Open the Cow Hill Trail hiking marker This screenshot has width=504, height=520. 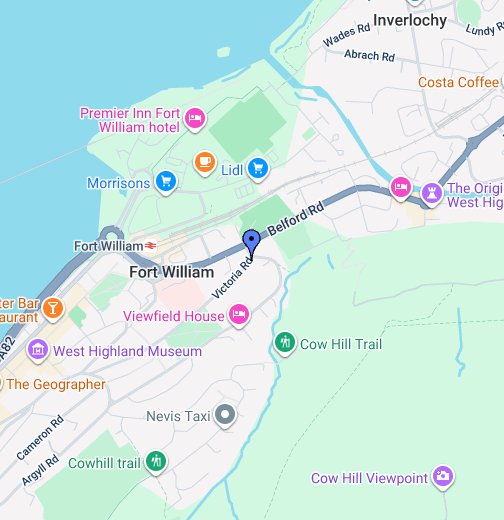(x=285, y=343)
